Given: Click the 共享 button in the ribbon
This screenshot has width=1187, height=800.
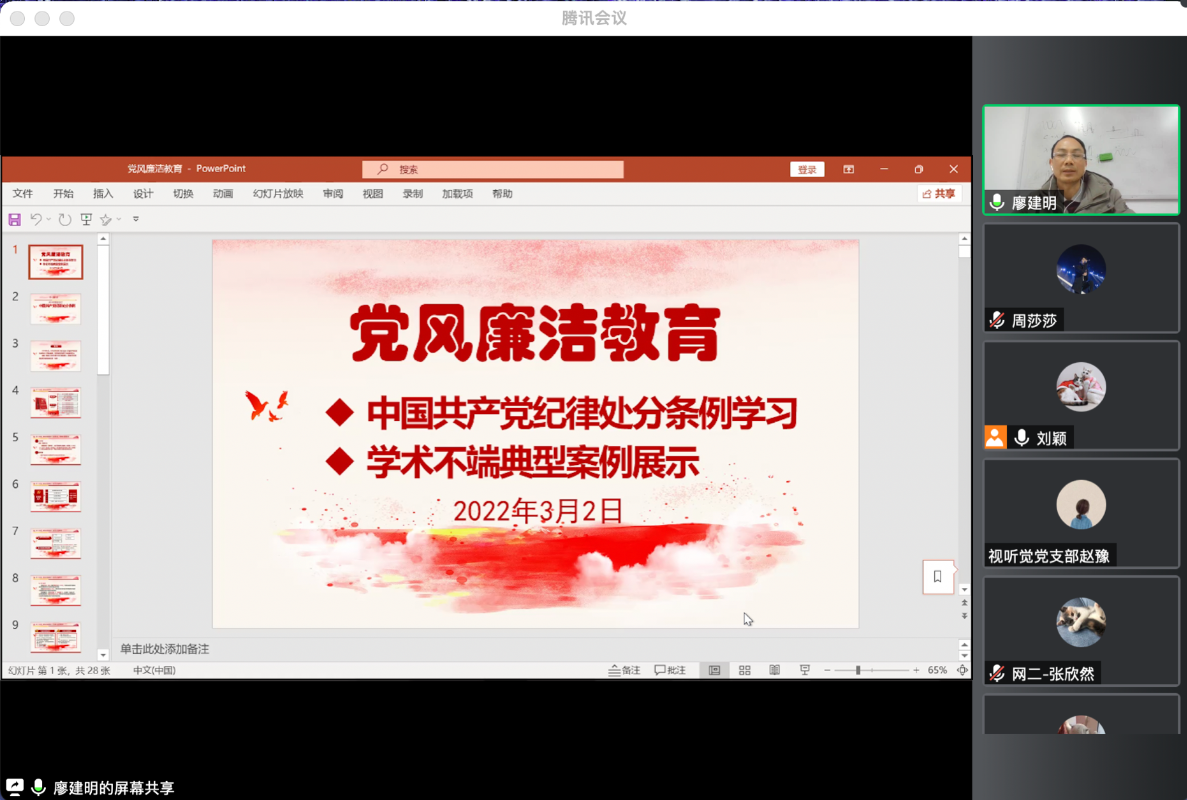Looking at the screenshot, I should click(x=938, y=193).
